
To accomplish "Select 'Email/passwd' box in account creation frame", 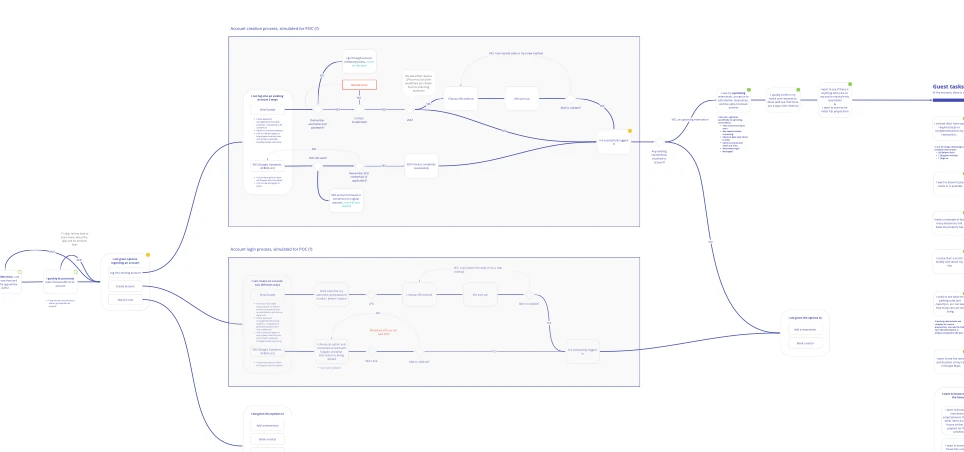I will (x=267, y=109).
